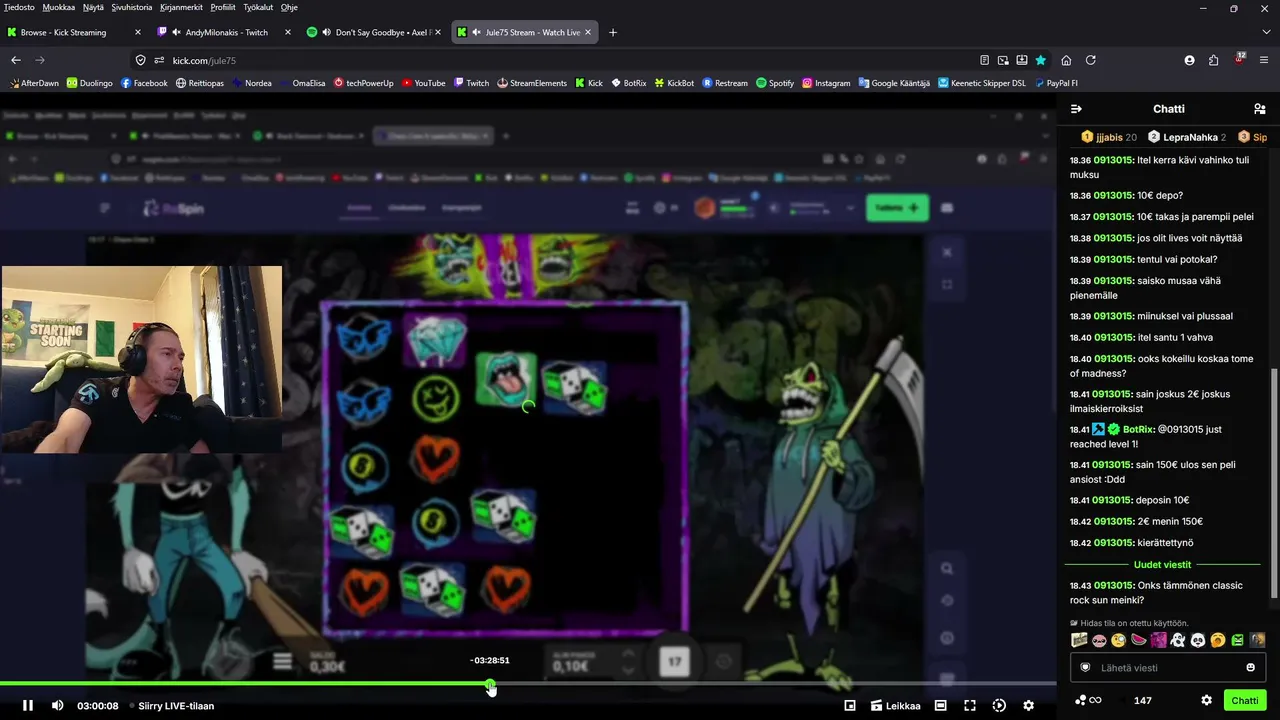Click the Uudet viestit new messages divider
Screen dimensions: 1280x720
pyautogui.click(x=1162, y=565)
